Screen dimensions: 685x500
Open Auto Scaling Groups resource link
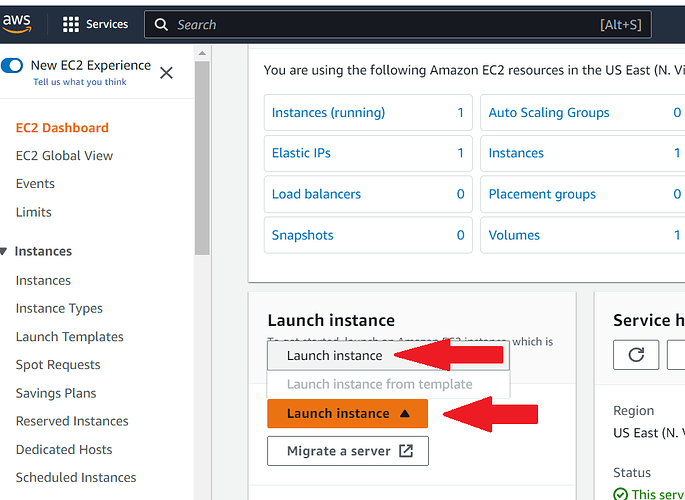(x=549, y=113)
